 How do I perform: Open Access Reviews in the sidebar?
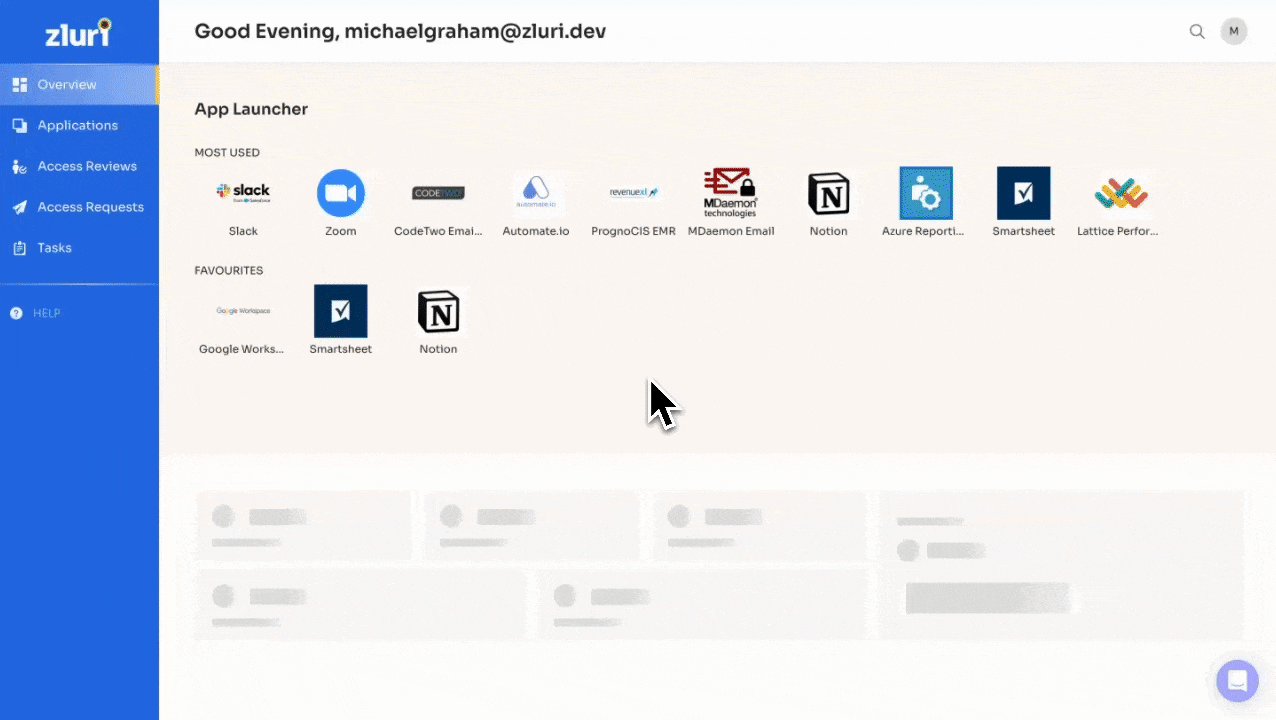click(79, 167)
